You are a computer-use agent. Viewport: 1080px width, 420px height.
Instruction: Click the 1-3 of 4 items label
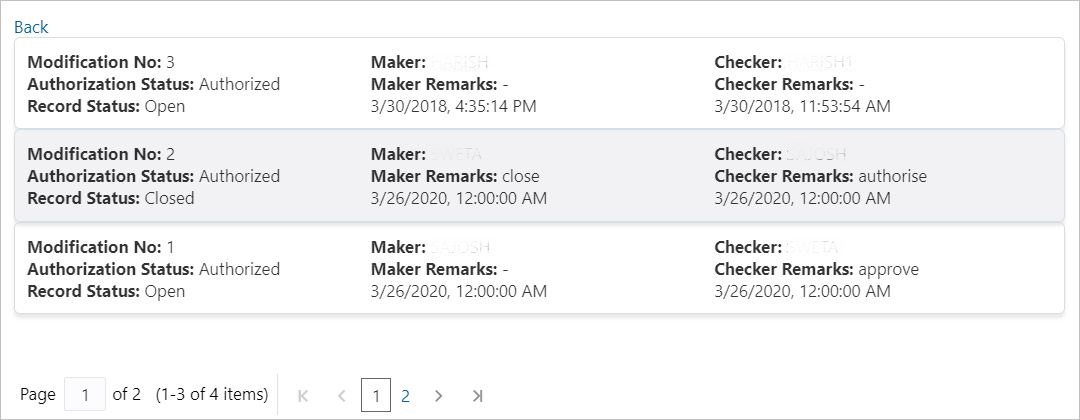point(212,395)
